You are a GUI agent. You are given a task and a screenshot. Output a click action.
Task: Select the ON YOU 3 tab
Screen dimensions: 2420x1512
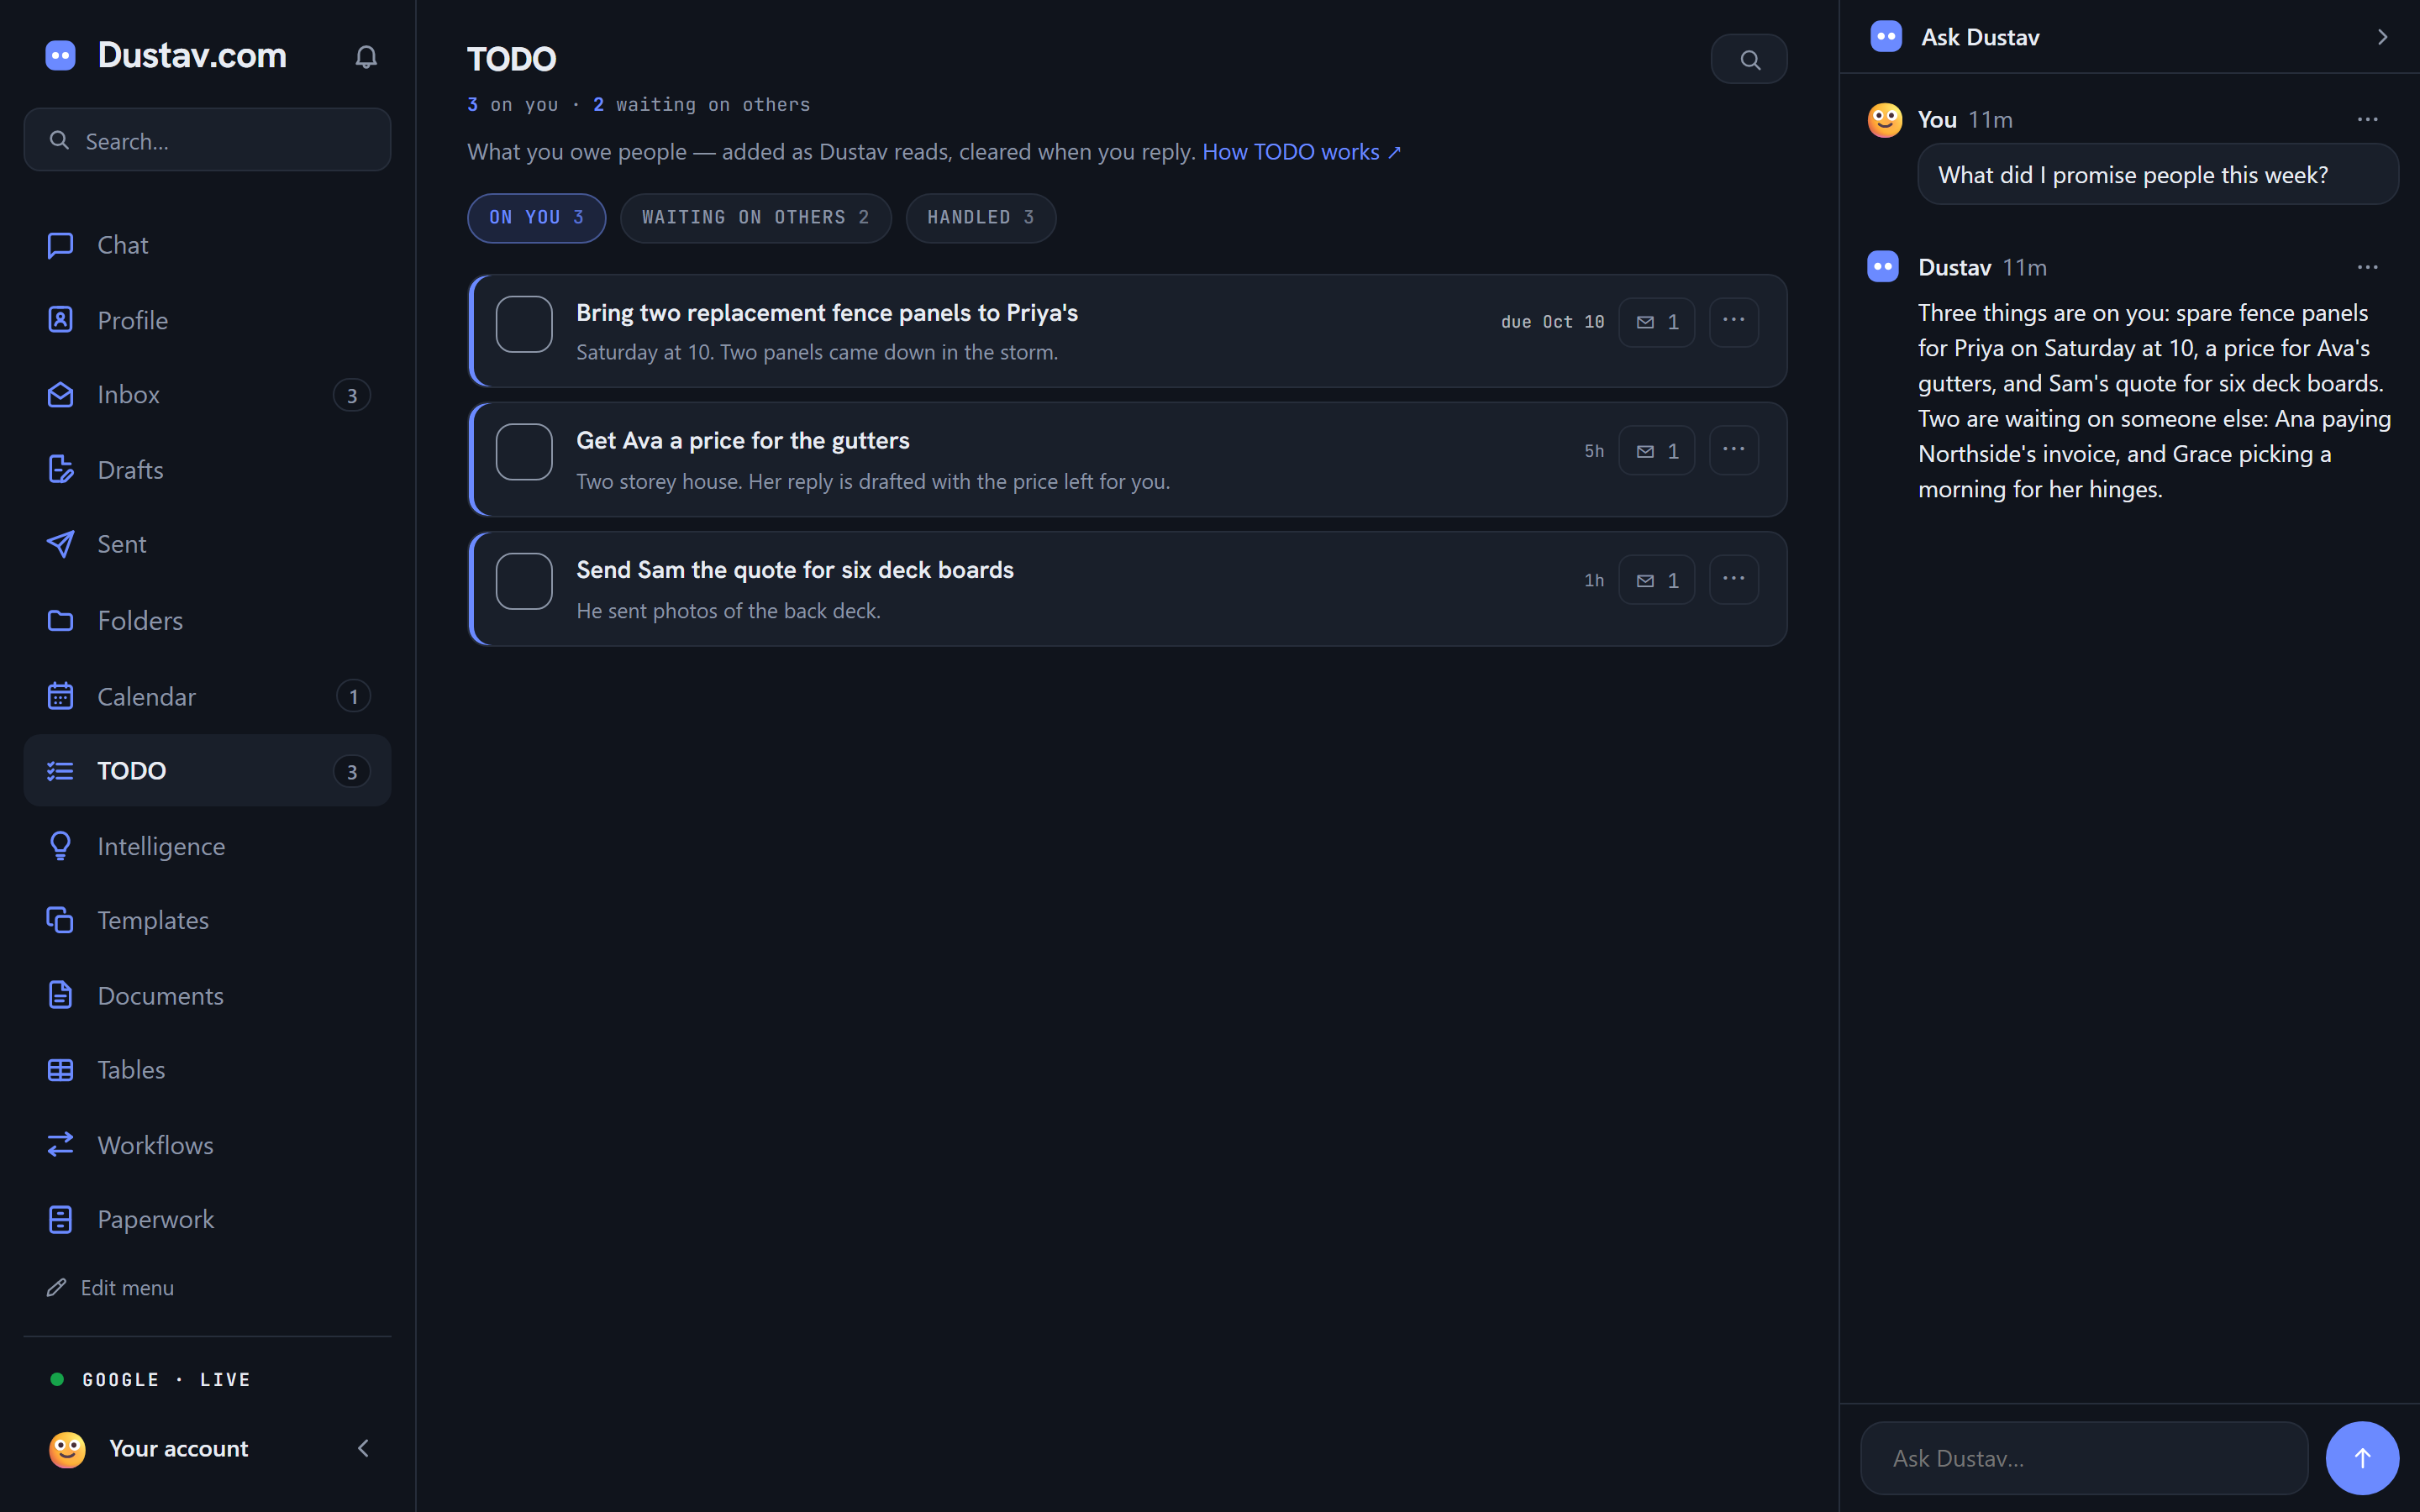click(536, 218)
